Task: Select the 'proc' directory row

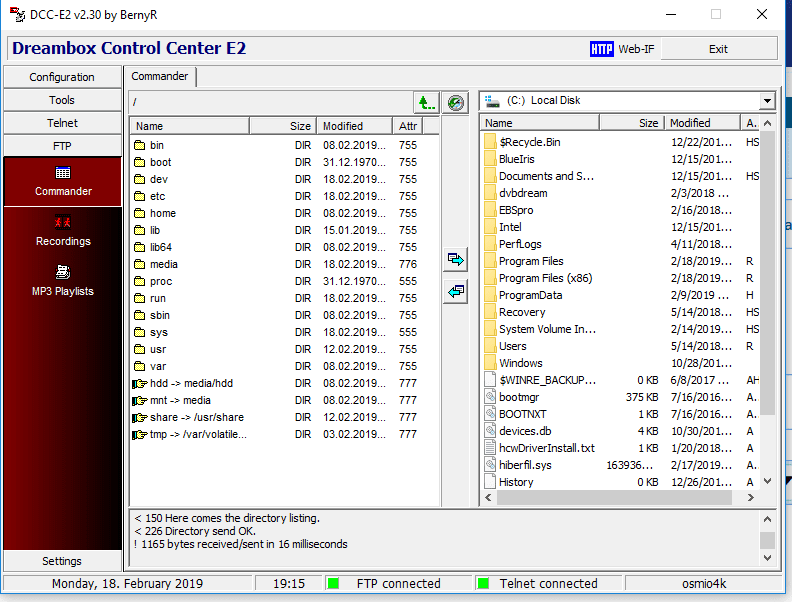Action: pyautogui.click(x=285, y=281)
